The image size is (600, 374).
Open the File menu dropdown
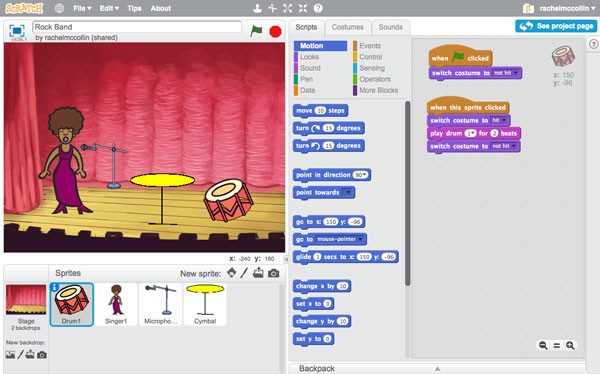(x=82, y=8)
